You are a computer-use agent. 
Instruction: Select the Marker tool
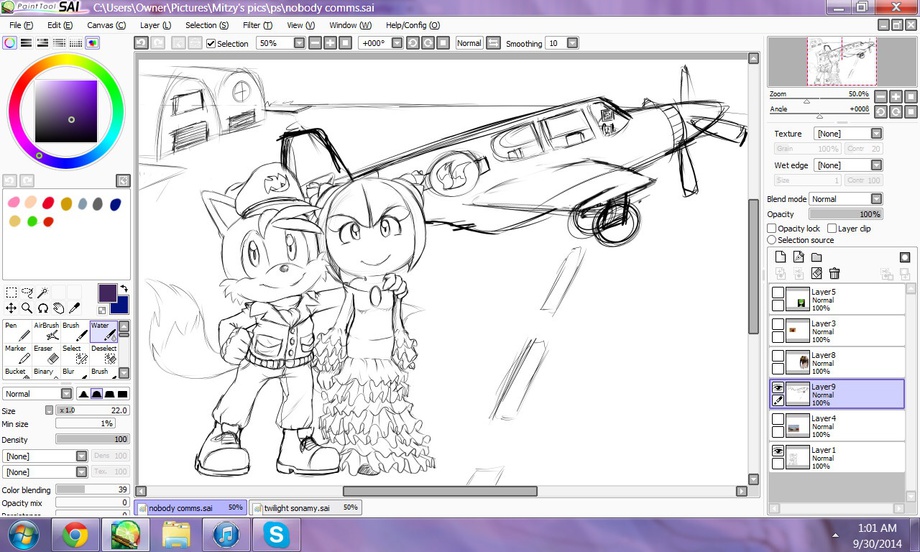tap(16, 355)
